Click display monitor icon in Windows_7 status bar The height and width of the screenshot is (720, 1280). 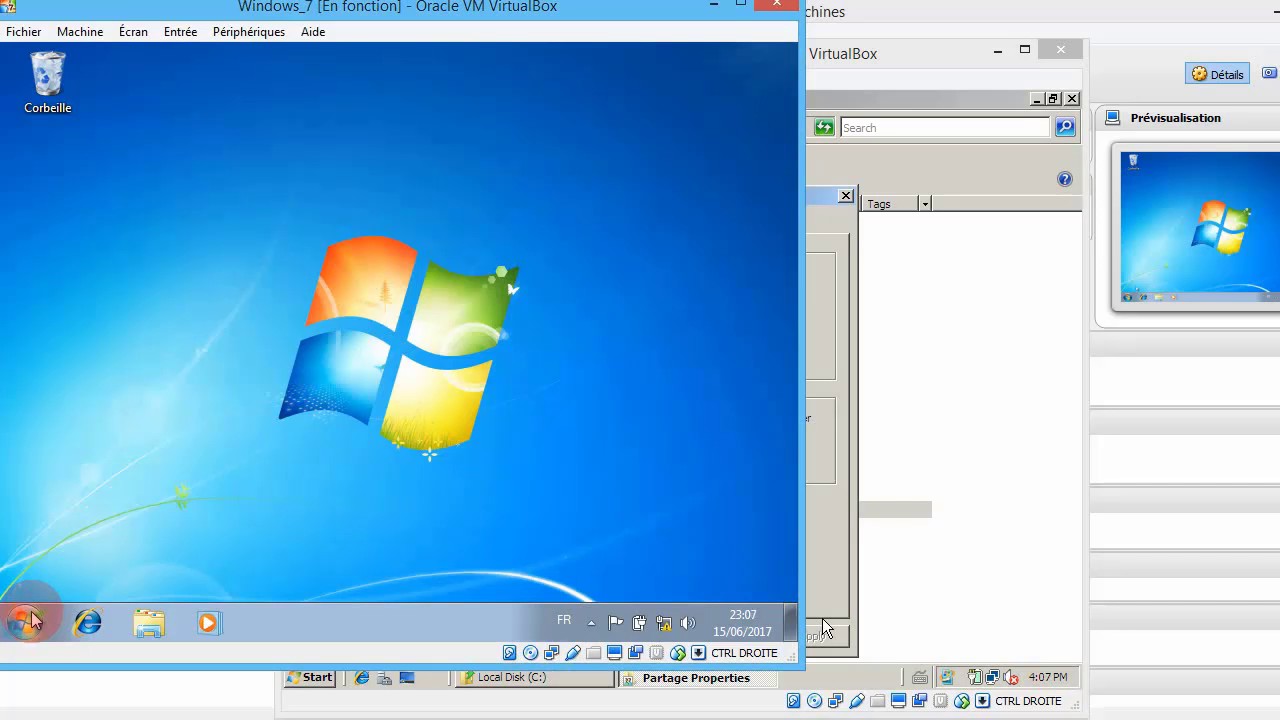coord(614,653)
